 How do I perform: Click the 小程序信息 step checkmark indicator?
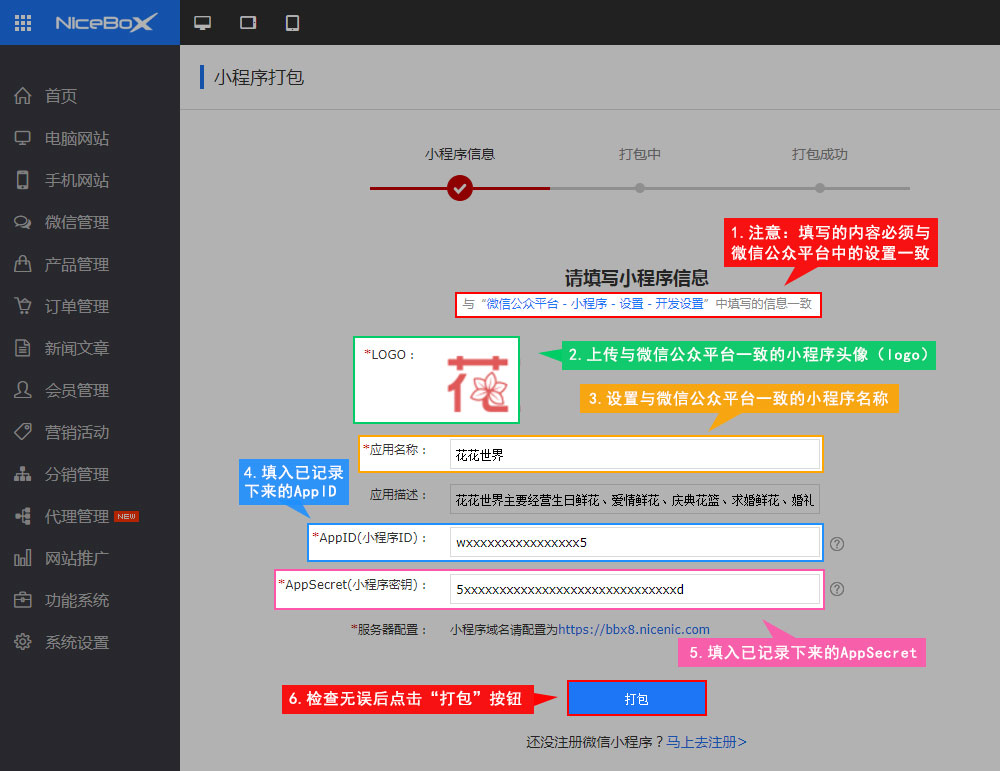point(460,187)
